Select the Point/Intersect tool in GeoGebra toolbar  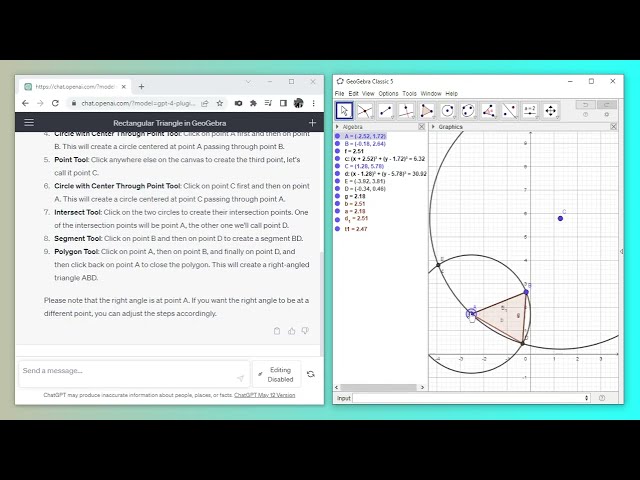pyautogui.click(x=365, y=111)
